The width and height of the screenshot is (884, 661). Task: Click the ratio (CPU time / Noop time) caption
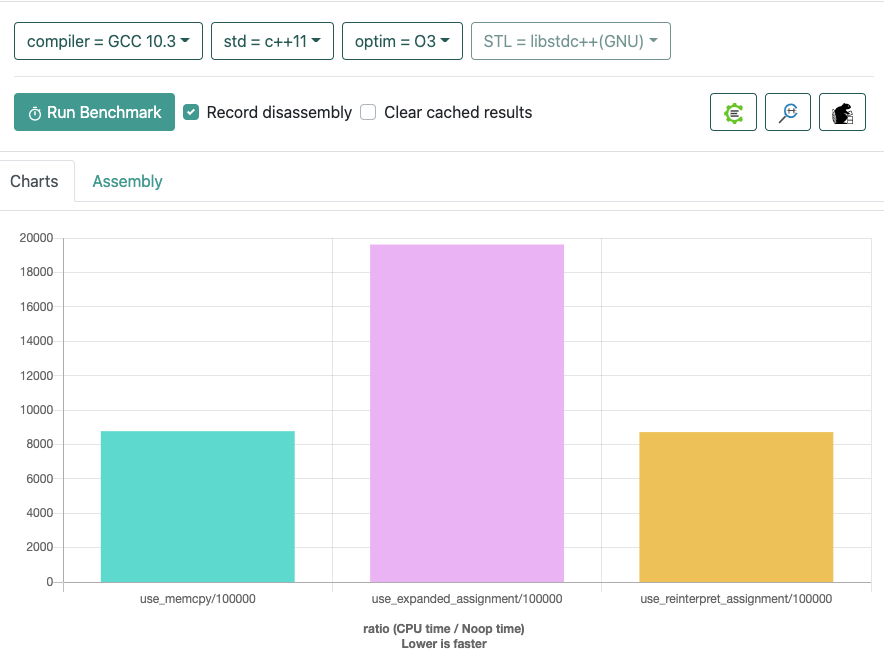(444, 629)
